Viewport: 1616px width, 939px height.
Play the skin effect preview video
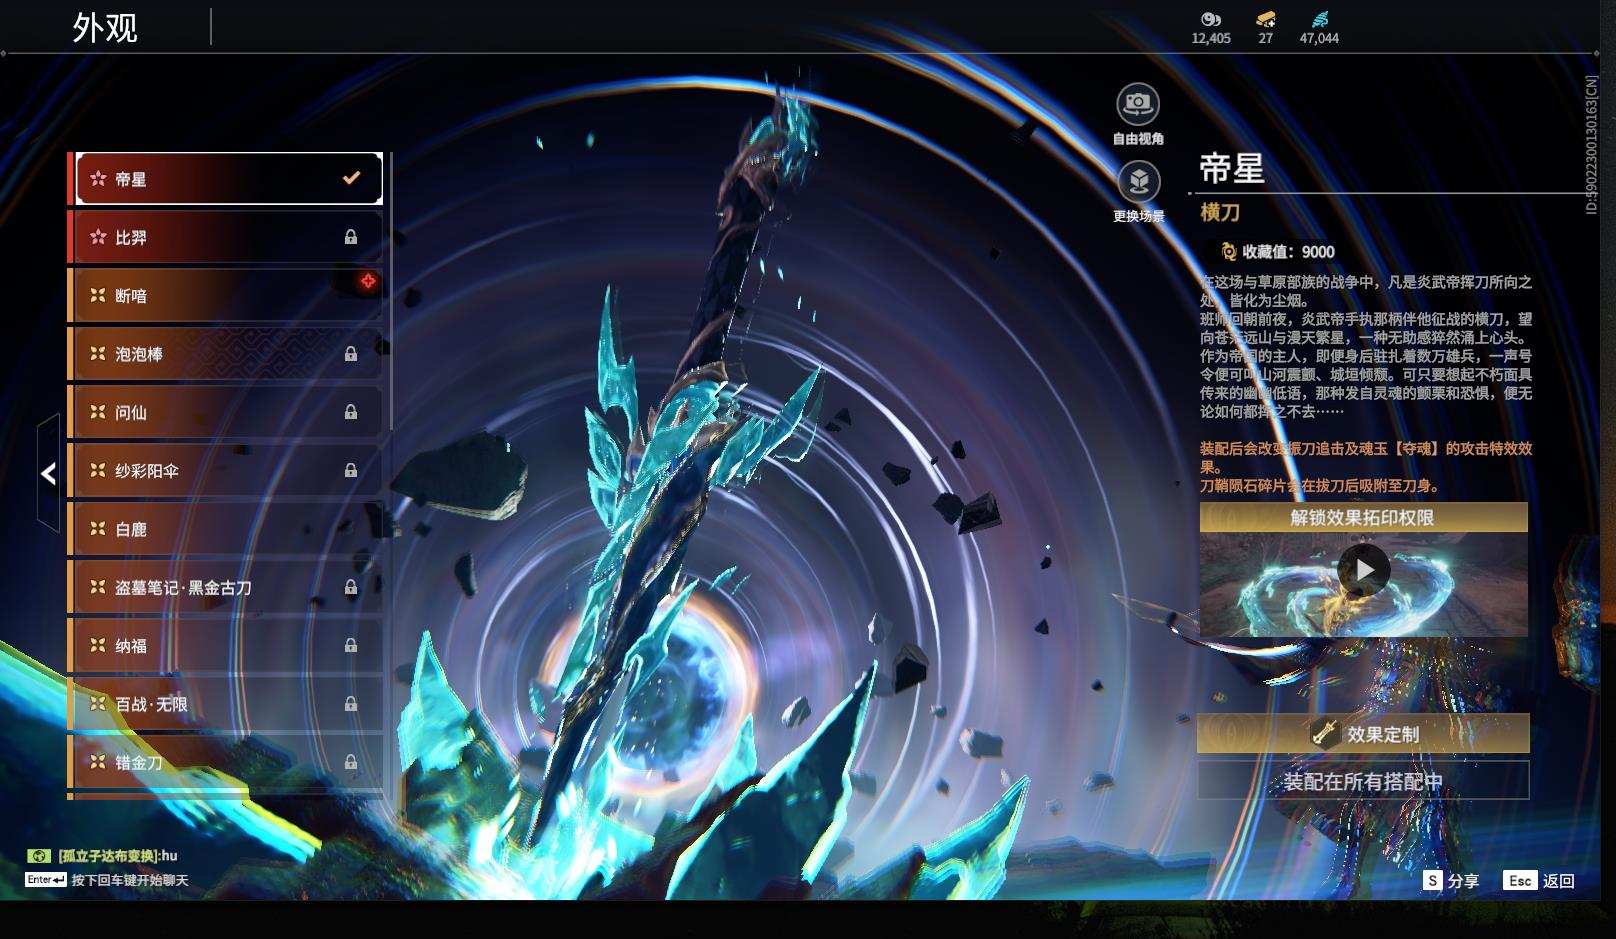coord(1364,569)
